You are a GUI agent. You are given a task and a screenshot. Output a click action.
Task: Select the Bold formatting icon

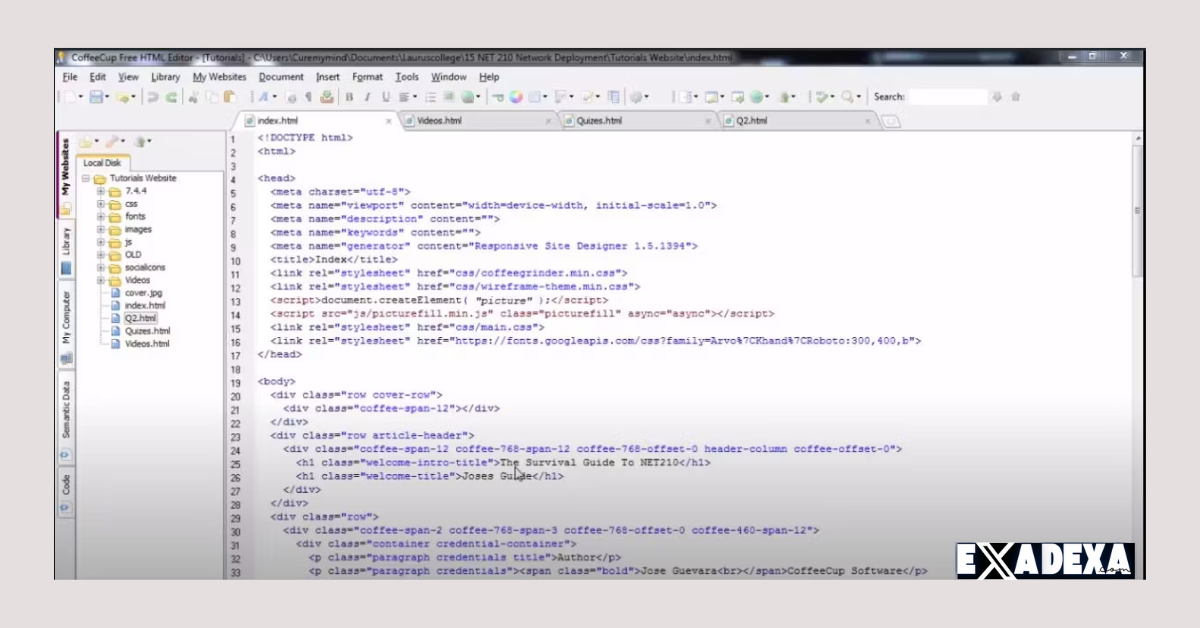350,96
